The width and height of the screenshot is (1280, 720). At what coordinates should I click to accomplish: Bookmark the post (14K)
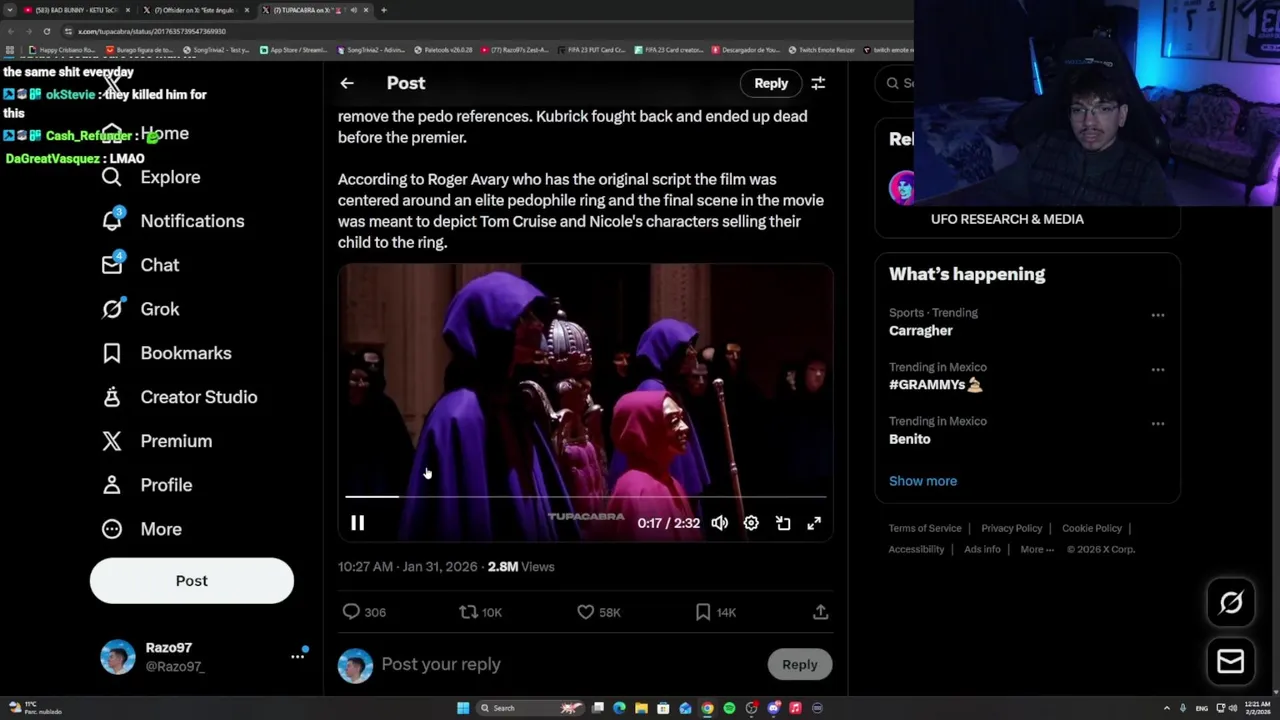click(715, 612)
